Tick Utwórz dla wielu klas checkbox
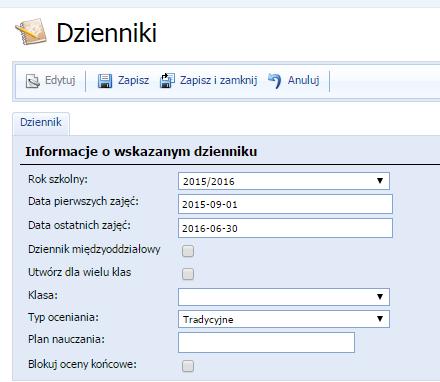Image resolution: width=440 pixels, height=382 pixels. pyautogui.click(x=188, y=274)
